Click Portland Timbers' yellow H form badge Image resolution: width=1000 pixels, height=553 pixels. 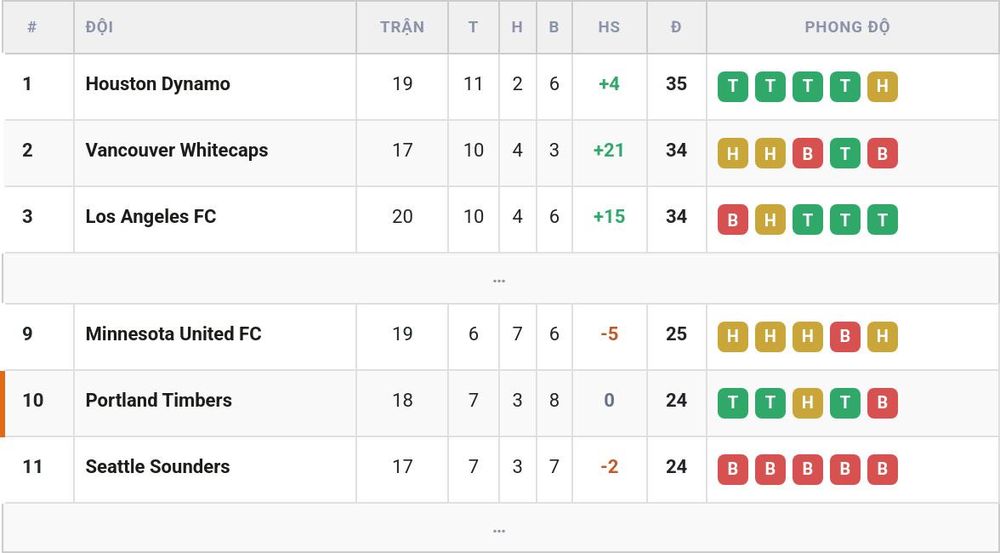click(x=807, y=403)
